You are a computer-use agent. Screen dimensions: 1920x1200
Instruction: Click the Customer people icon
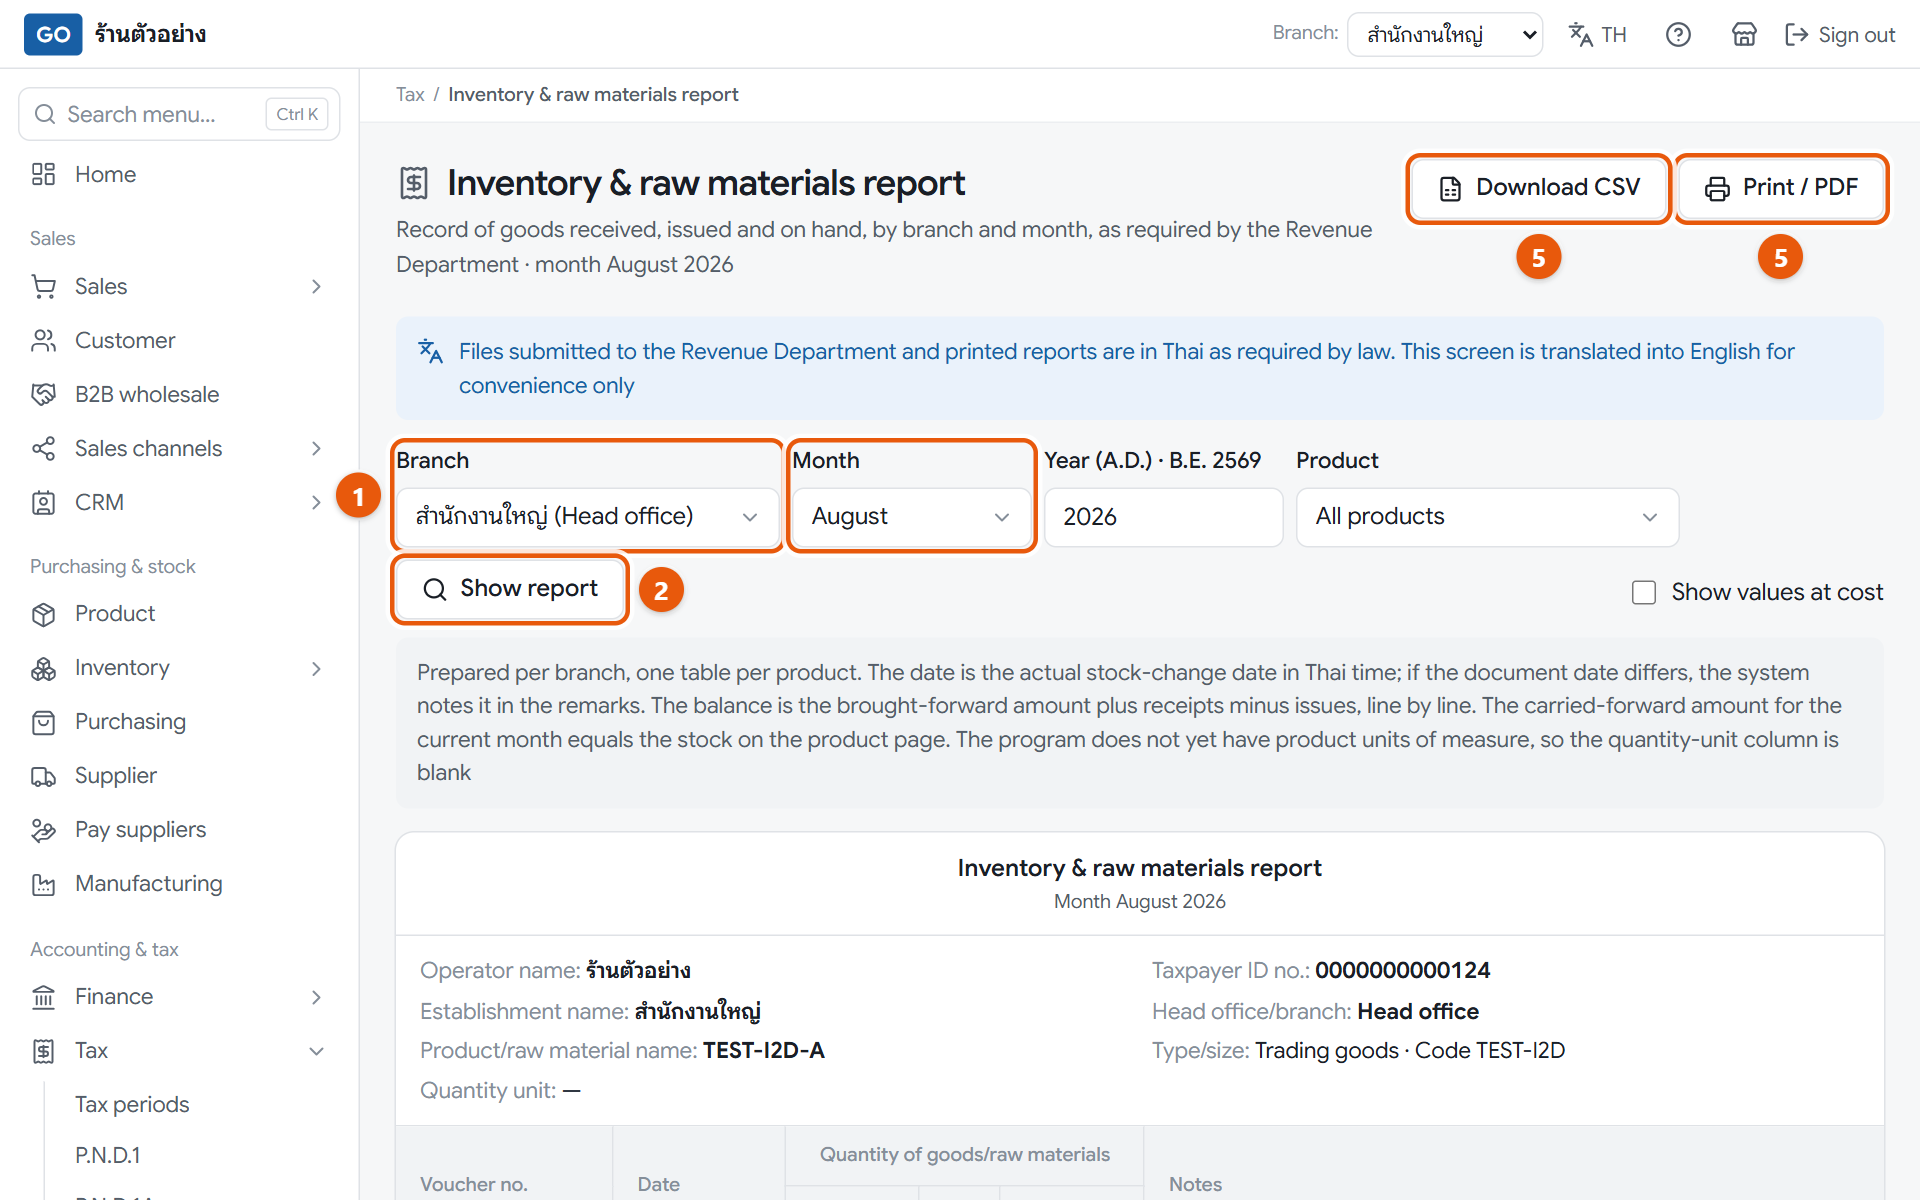tap(43, 341)
